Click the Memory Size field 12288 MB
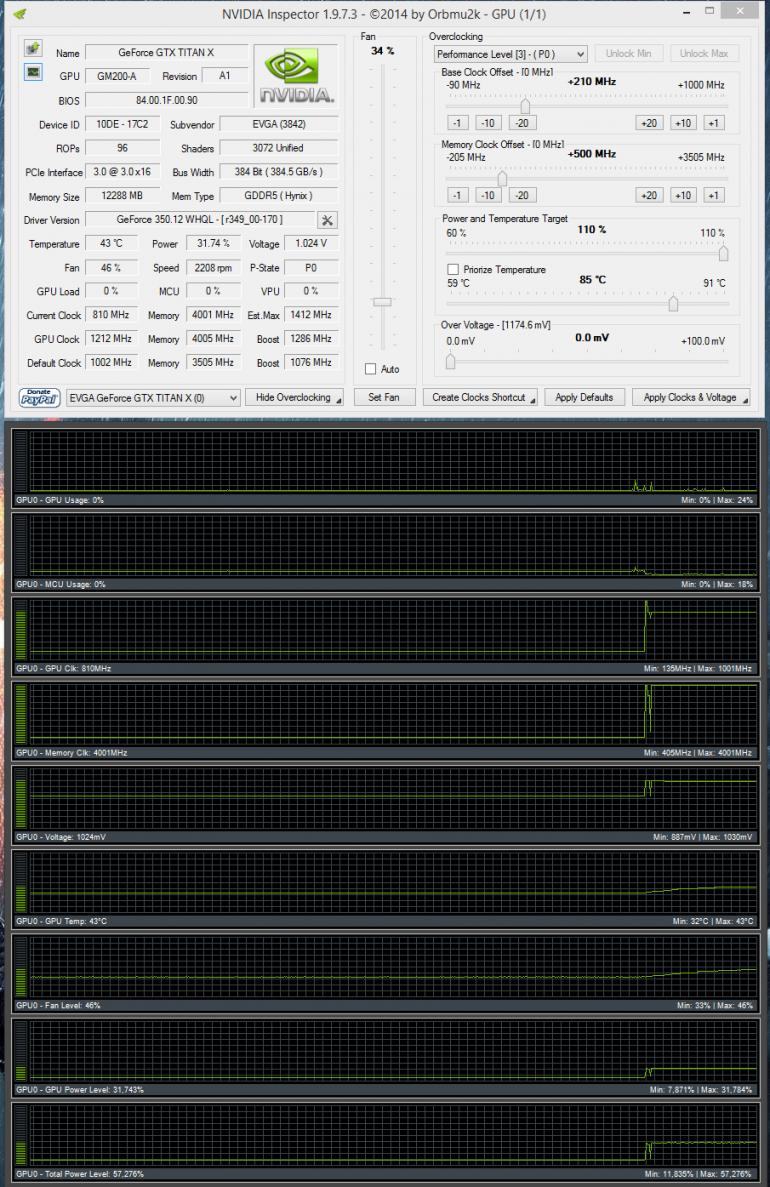The width and height of the screenshot is (770, 1187). pos(123,195)
